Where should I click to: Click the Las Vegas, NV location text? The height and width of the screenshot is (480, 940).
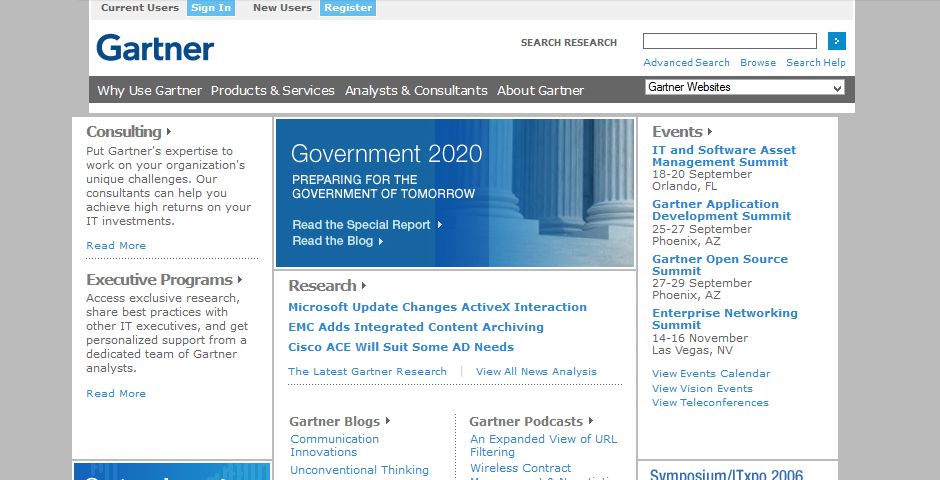tap(692, 351)
